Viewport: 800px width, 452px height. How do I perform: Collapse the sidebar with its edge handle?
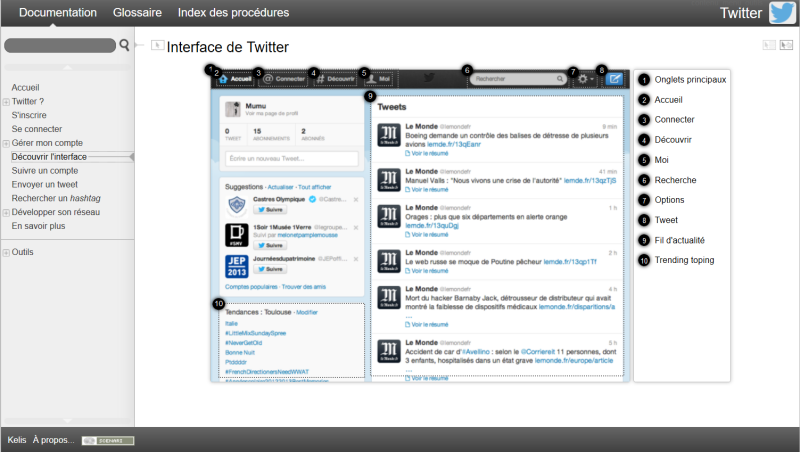click(x=138, y=45)
